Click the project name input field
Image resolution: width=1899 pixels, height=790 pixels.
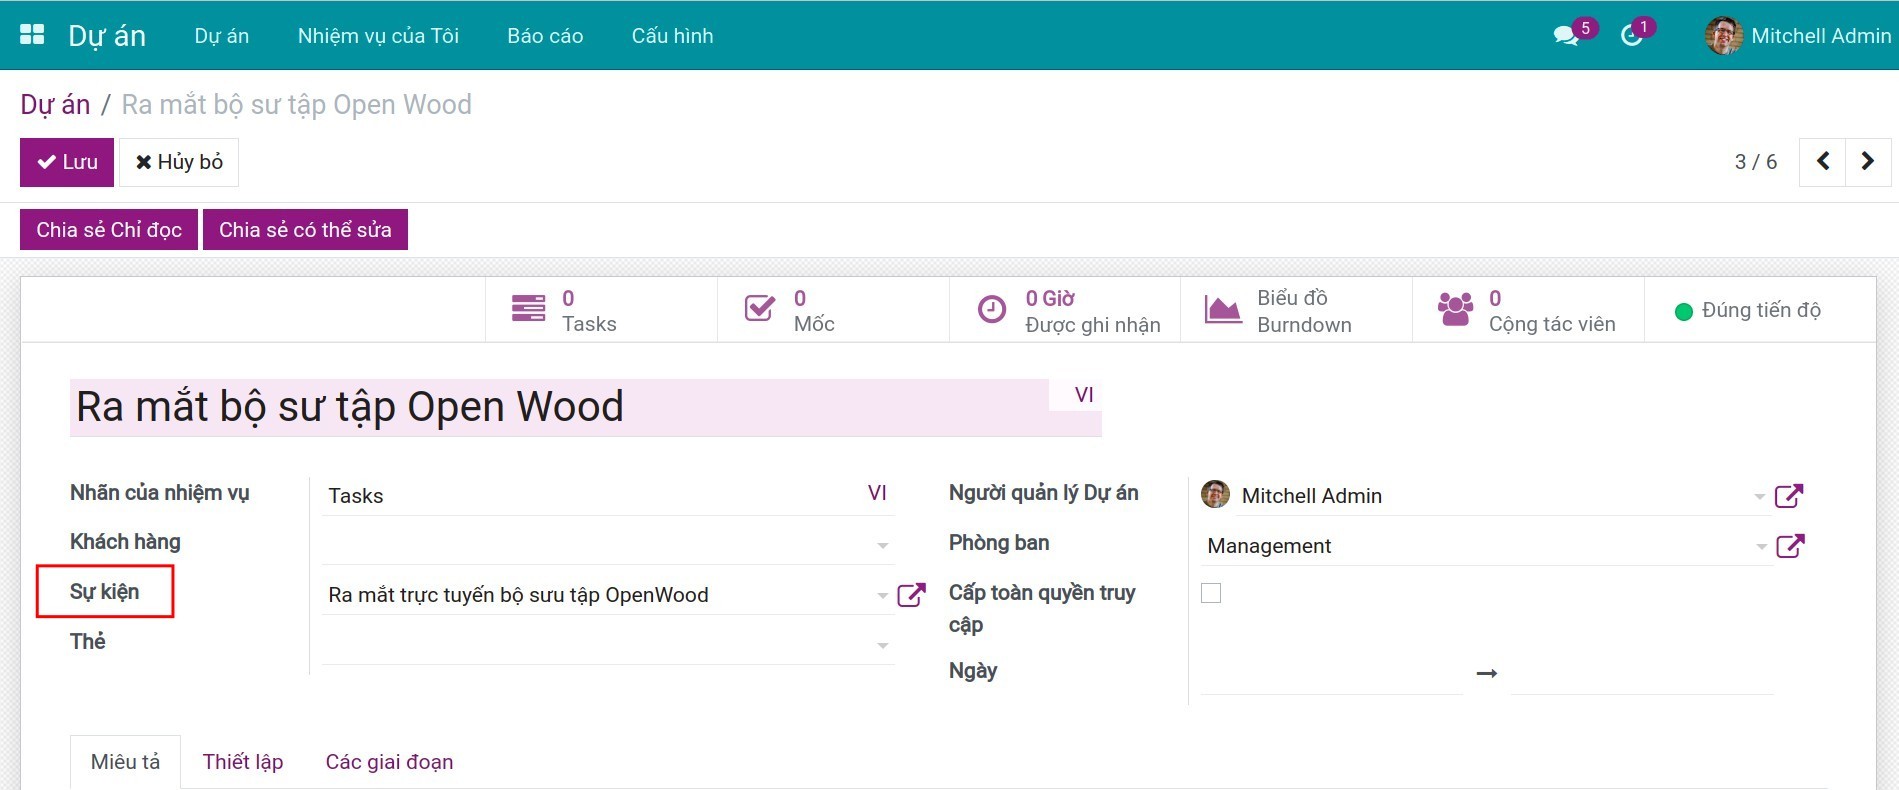click(x=560, y=408)
